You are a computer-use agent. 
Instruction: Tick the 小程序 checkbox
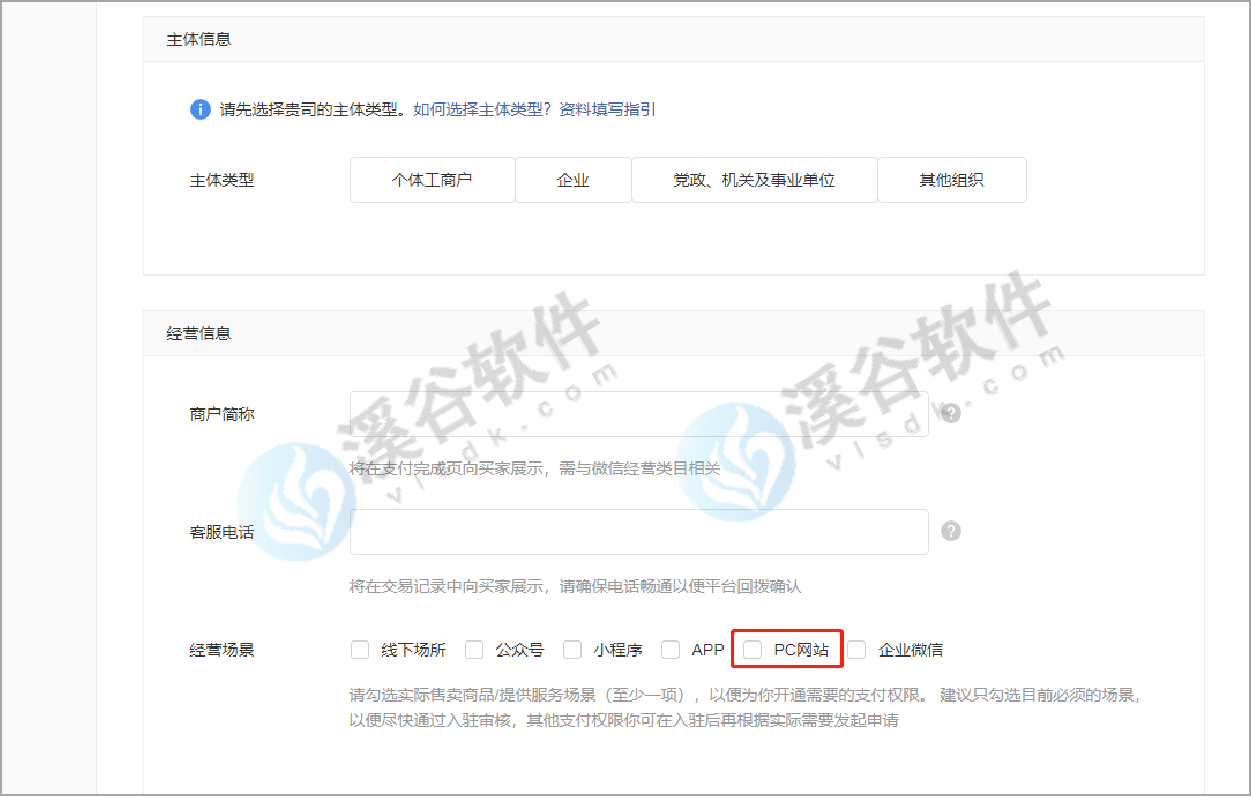click(572, 650)
